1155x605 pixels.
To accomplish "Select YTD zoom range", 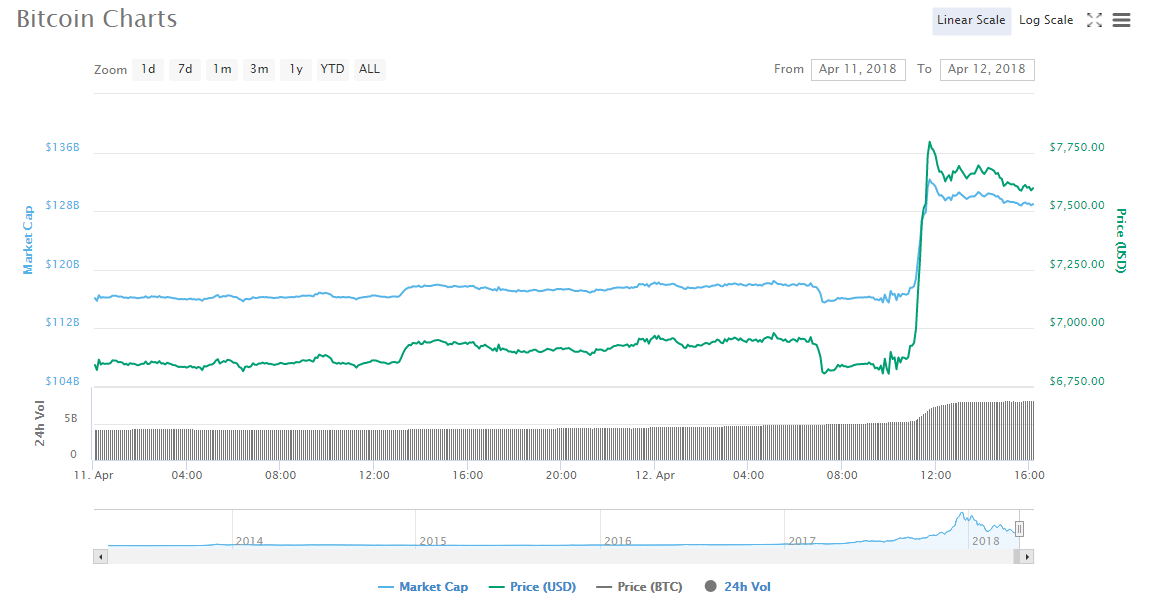I will pos(332,69).
